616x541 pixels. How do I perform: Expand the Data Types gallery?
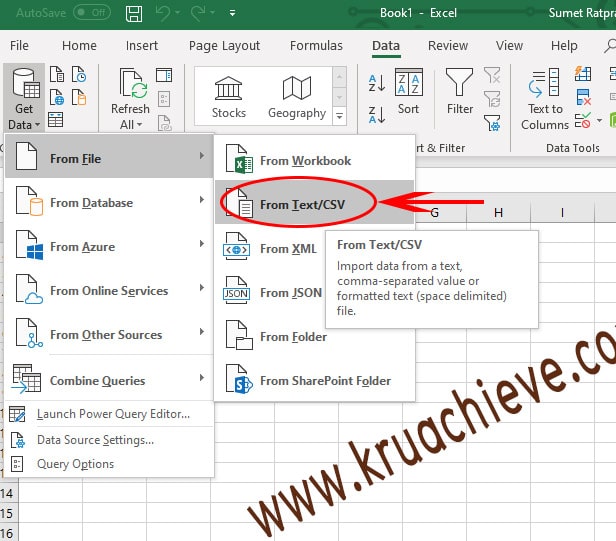coord(339,116)
